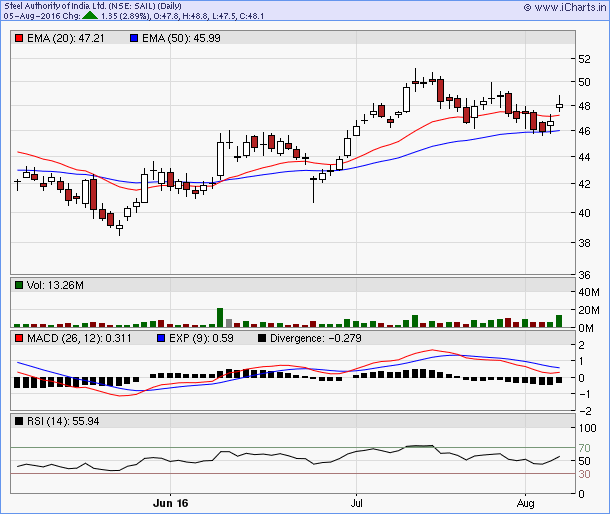Click the black Divergence legend swatch
The width and height of the screenshot is (610, 514).
tap(262, 338)
